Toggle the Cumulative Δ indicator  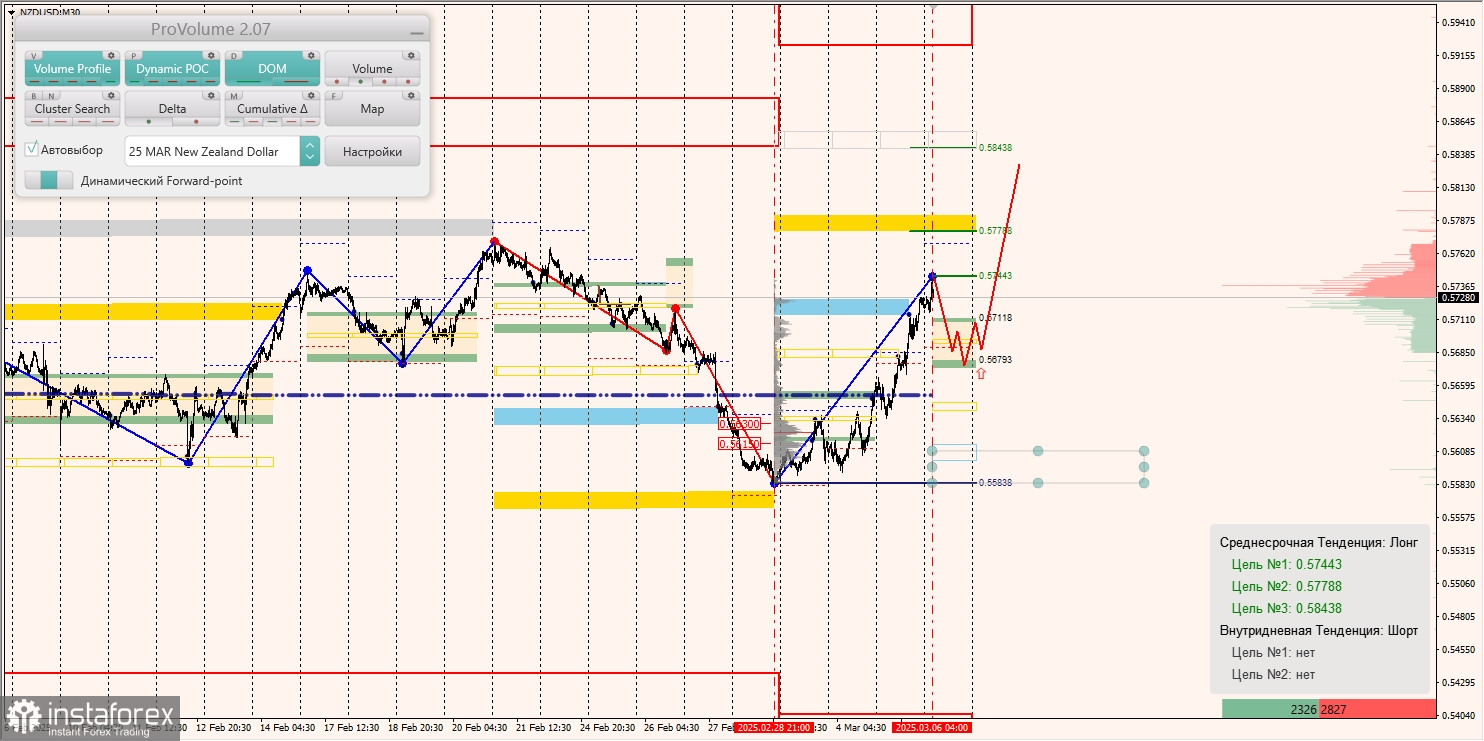click(x=272, y=109)
